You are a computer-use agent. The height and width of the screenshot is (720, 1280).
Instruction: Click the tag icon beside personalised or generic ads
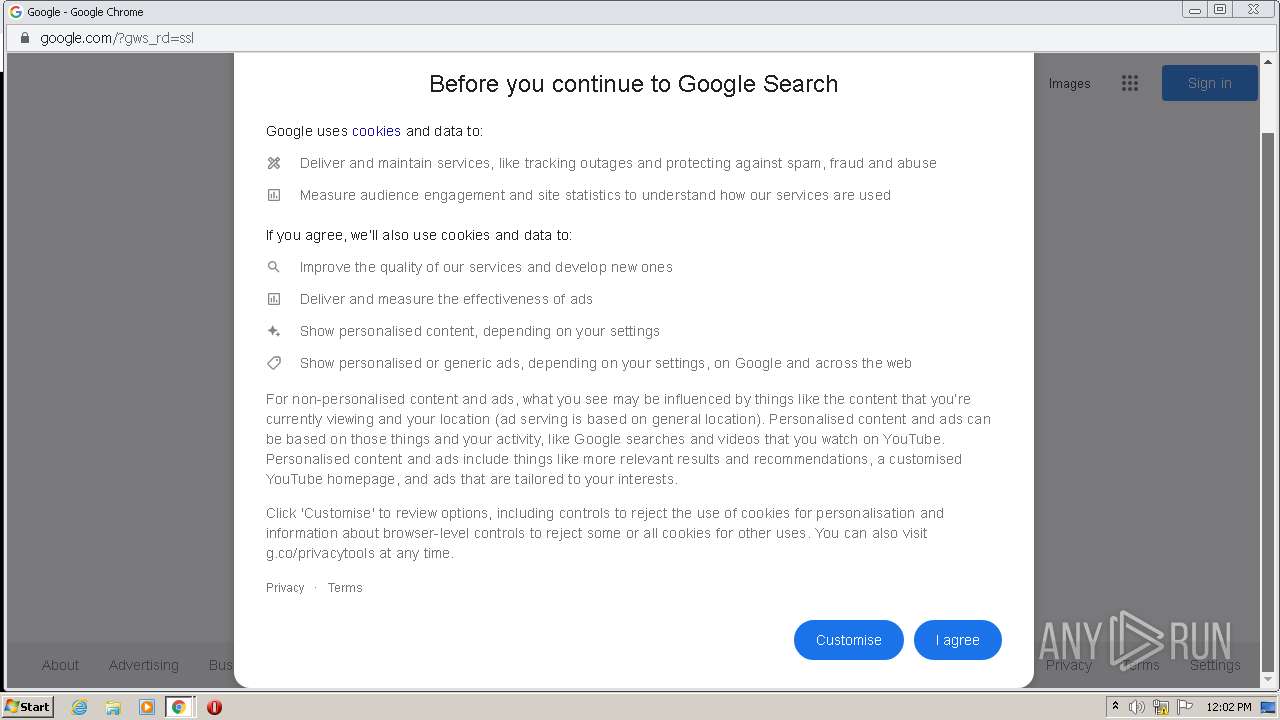pos(274,363)
